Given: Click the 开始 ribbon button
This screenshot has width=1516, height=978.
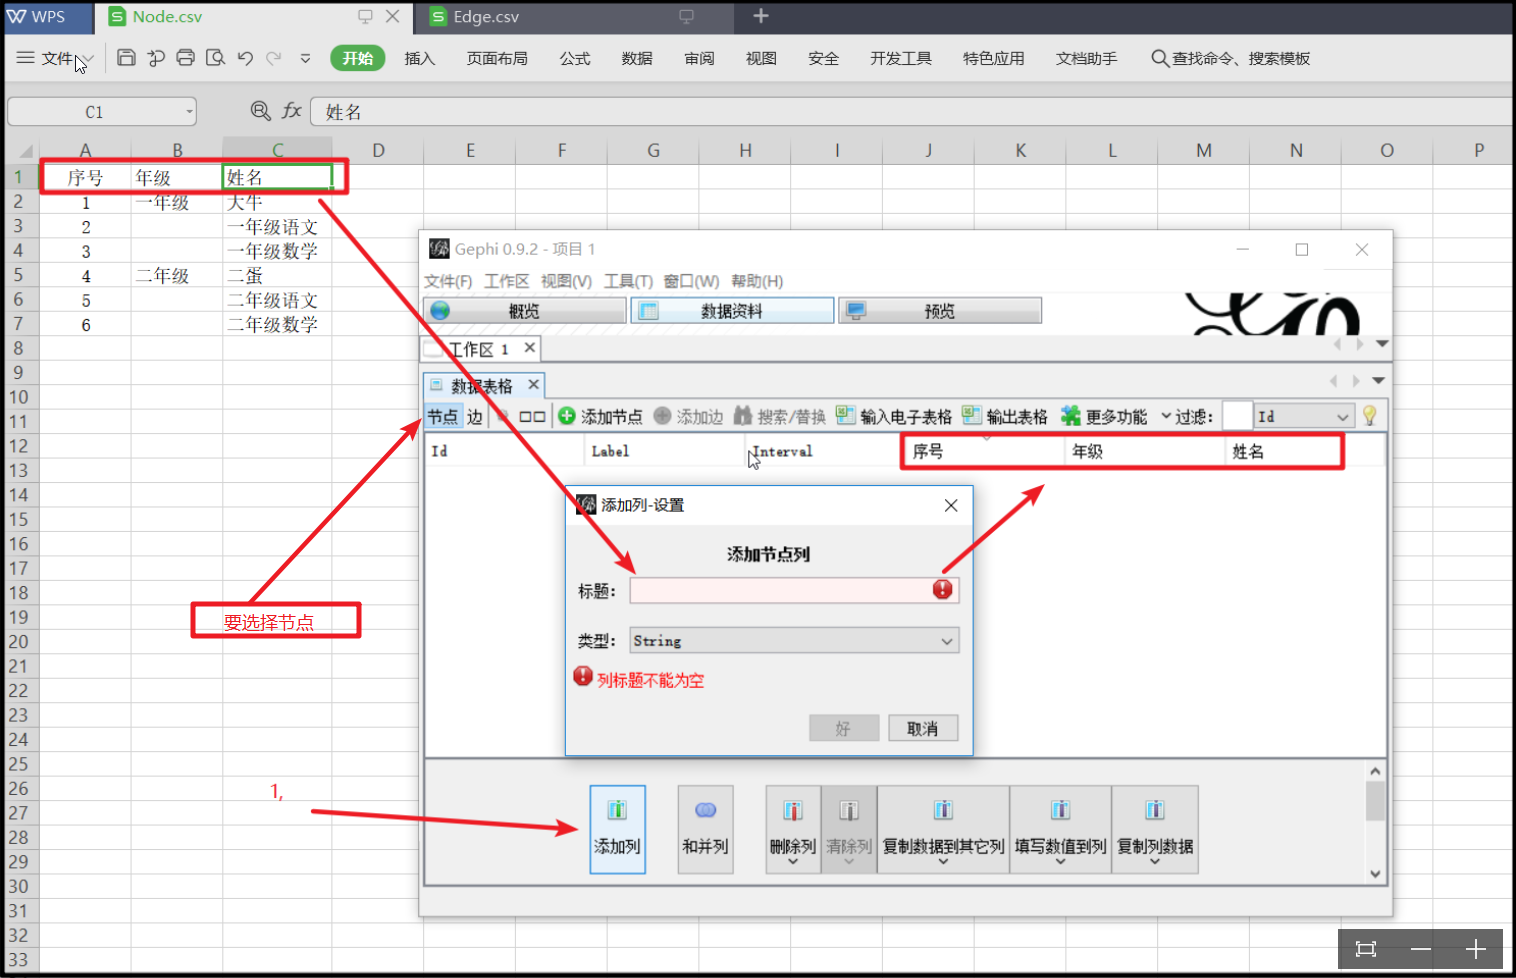Looking at the screenshot, I should pyautogui.click(x=358, y=58).
